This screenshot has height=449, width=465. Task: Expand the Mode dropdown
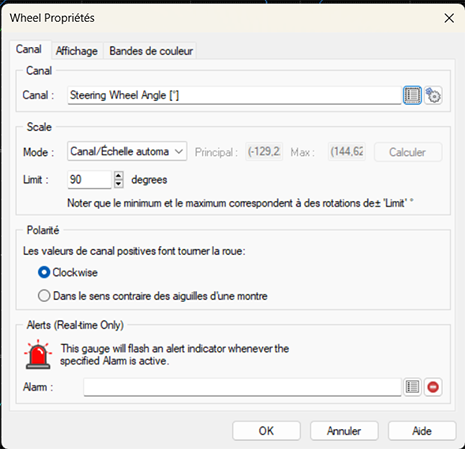pyautogui.click(x=127, y=152)
